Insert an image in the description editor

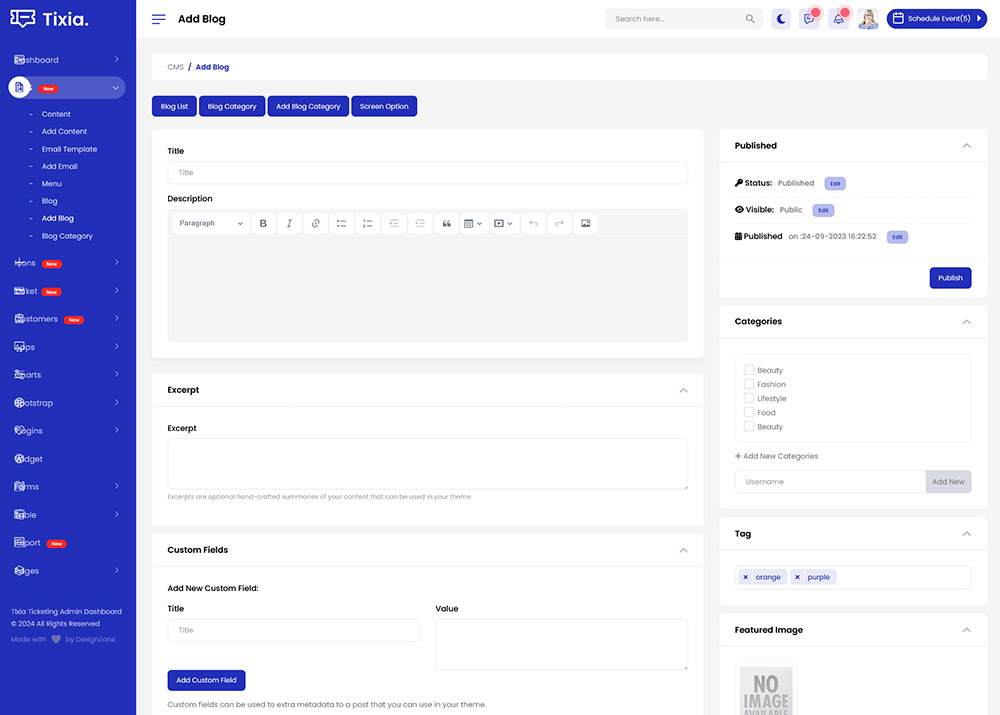[x=586, y=223]
